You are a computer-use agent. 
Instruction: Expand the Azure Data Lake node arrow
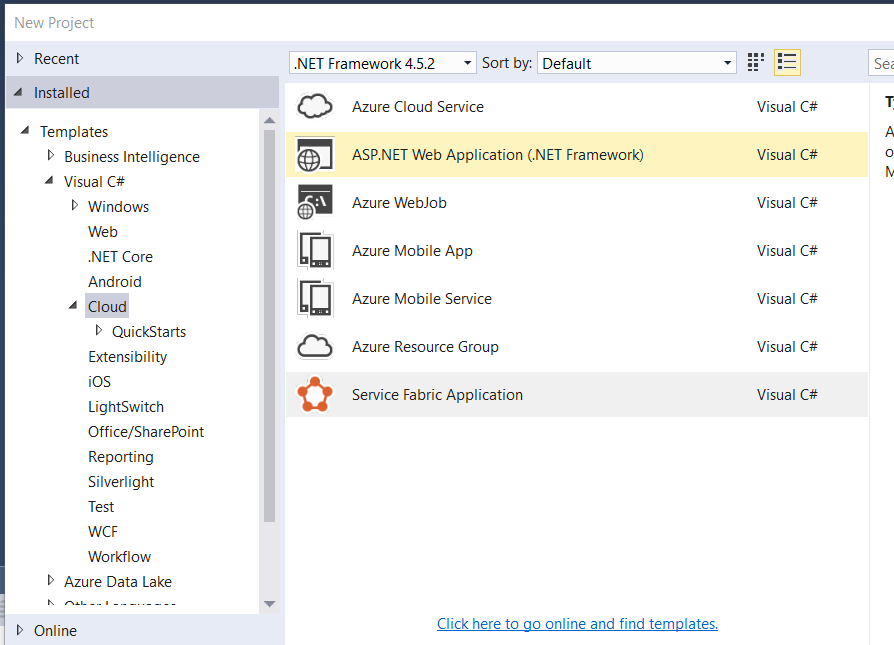(51, 581)
